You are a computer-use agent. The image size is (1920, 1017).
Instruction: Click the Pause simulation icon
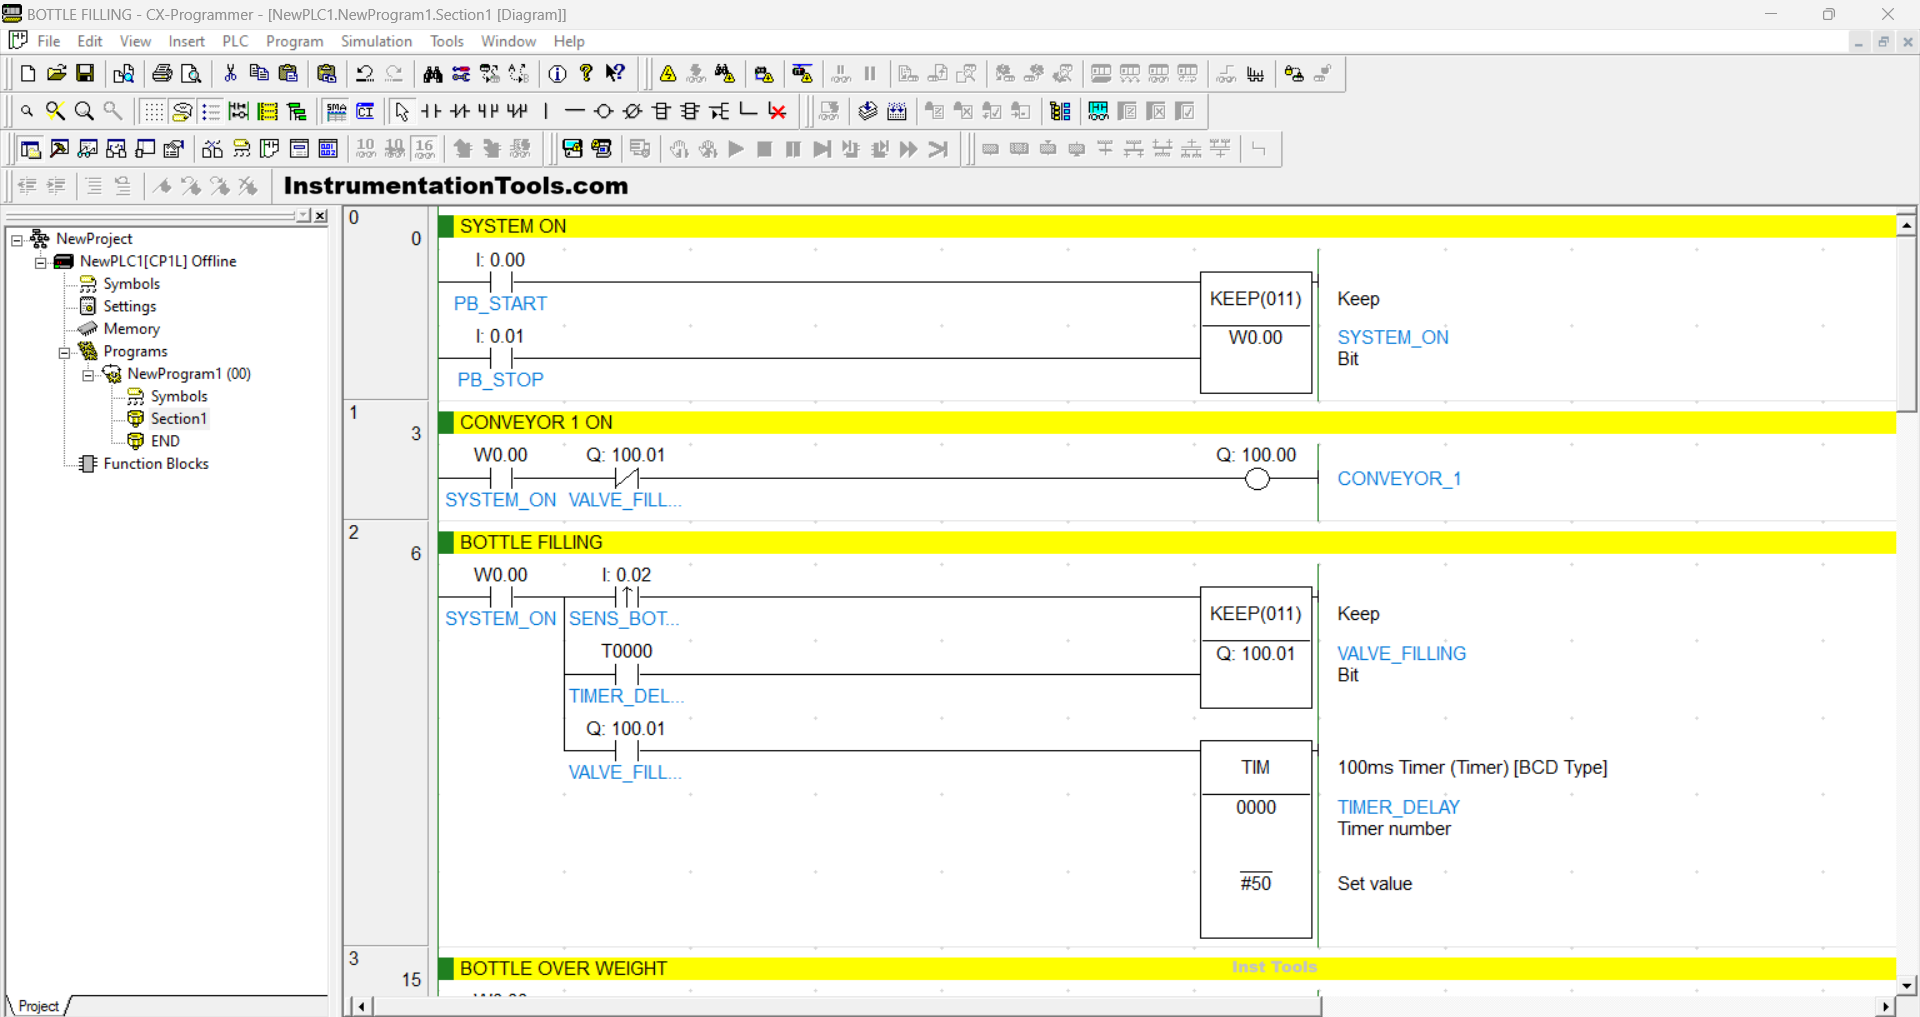793,149
